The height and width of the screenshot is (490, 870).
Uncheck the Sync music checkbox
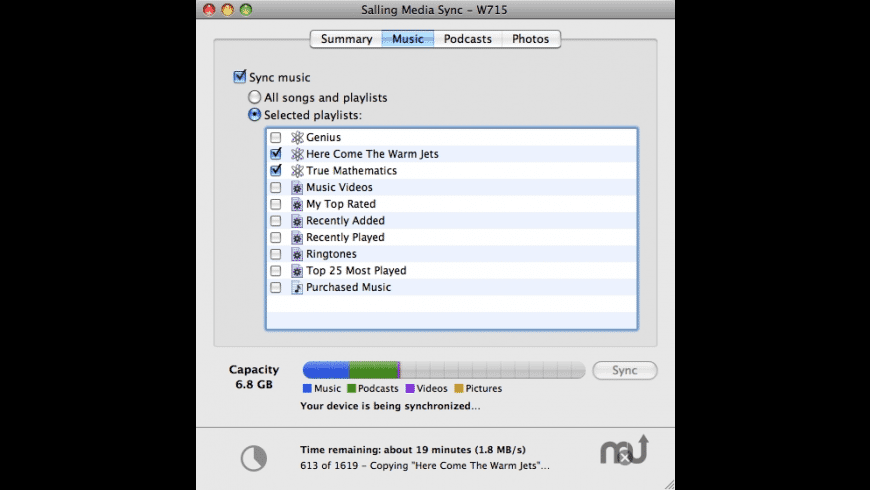click(240, 77)
